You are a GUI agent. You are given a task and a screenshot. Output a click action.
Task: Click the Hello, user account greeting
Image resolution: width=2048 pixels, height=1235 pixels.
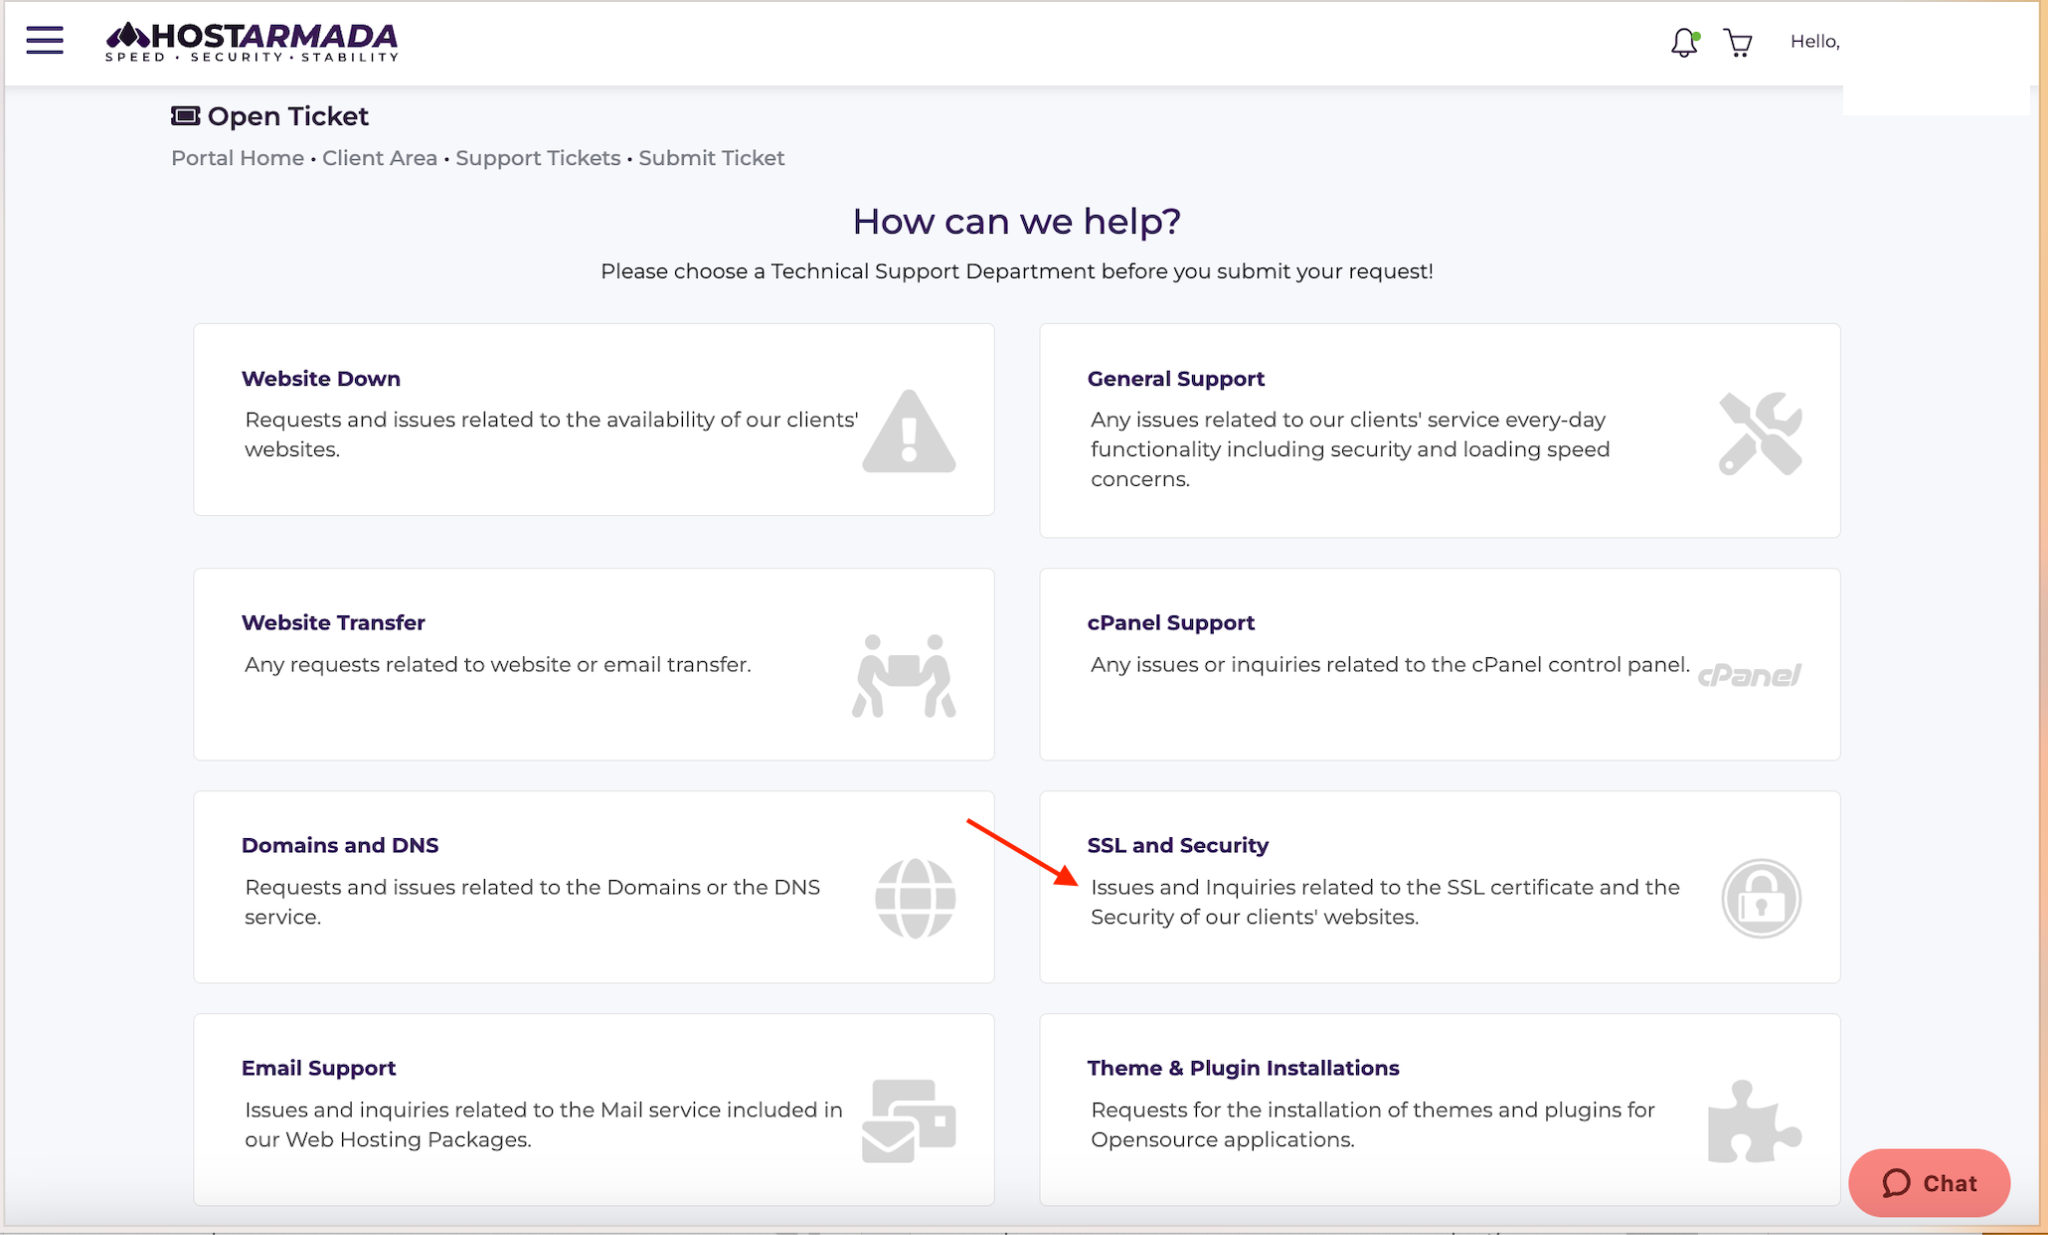click(1814, 41)
